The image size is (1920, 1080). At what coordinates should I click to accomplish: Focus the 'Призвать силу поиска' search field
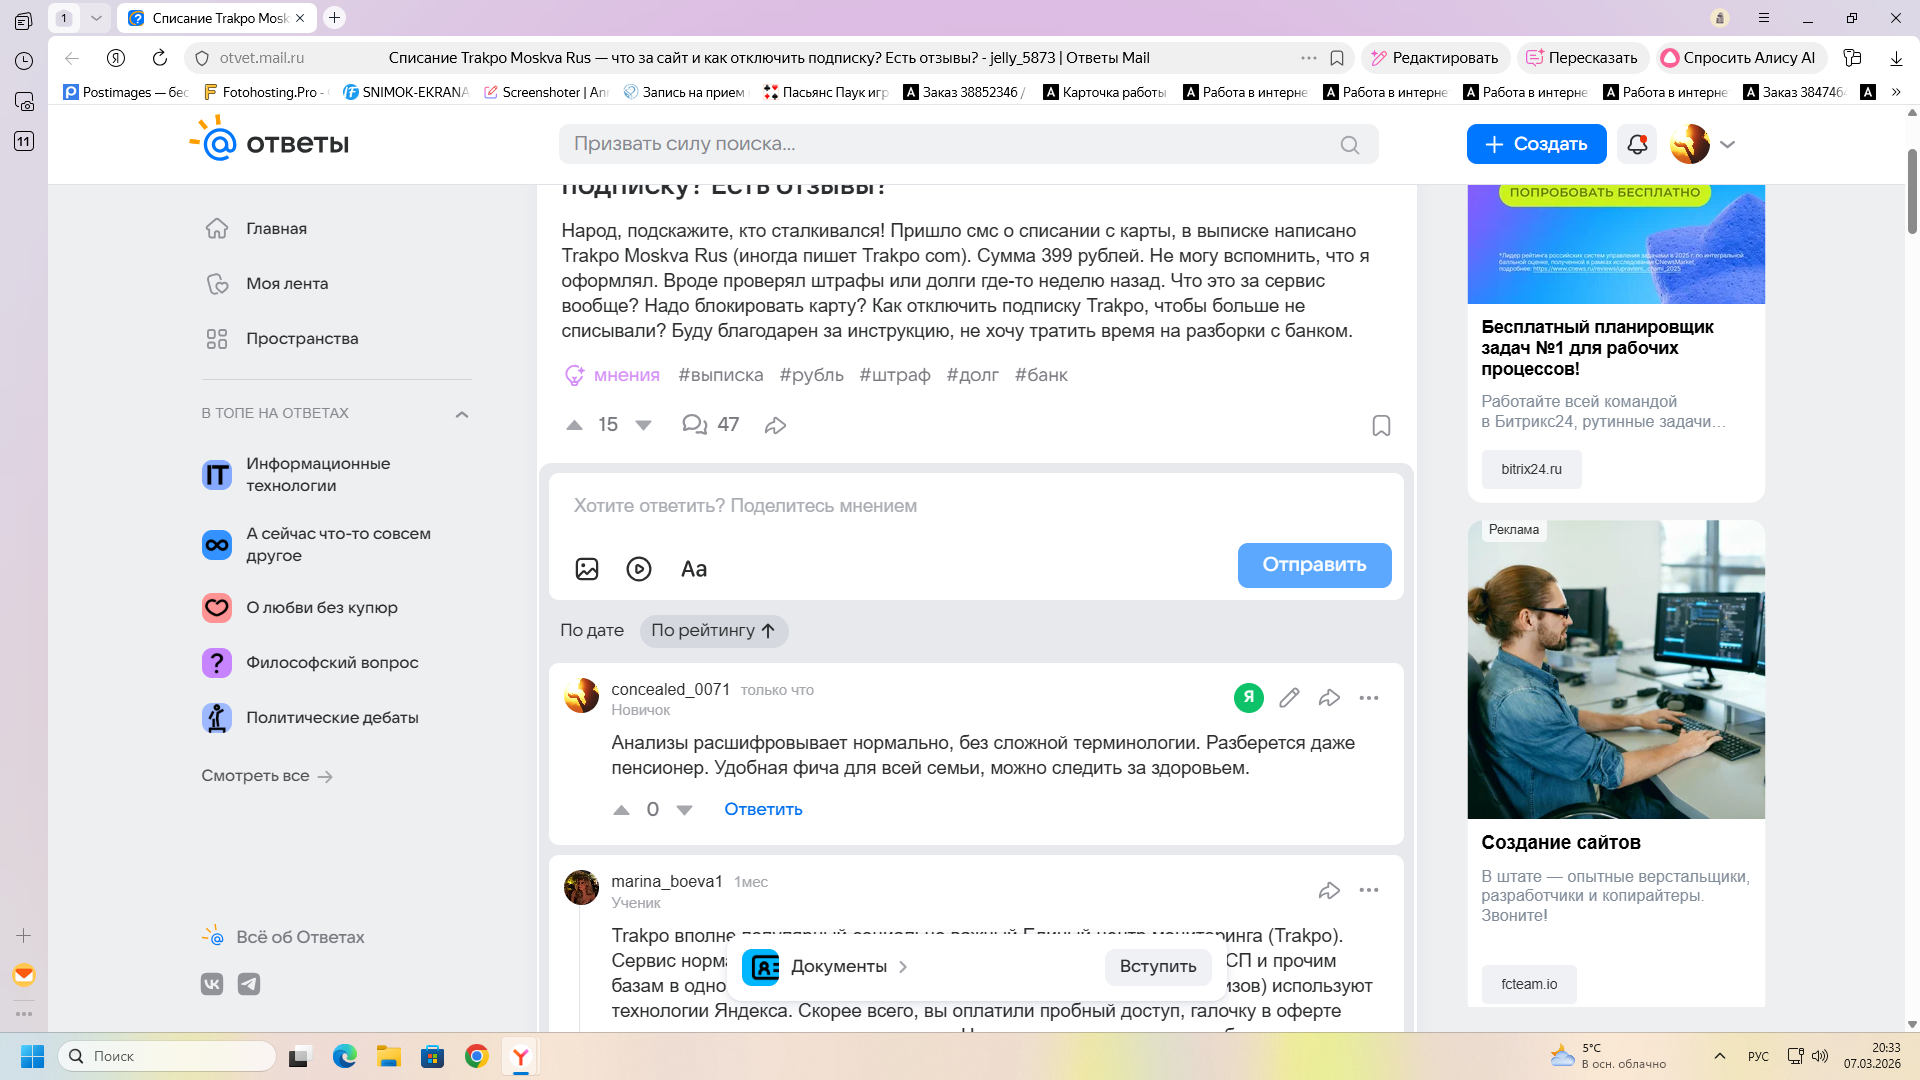click(x=950, y=144)
